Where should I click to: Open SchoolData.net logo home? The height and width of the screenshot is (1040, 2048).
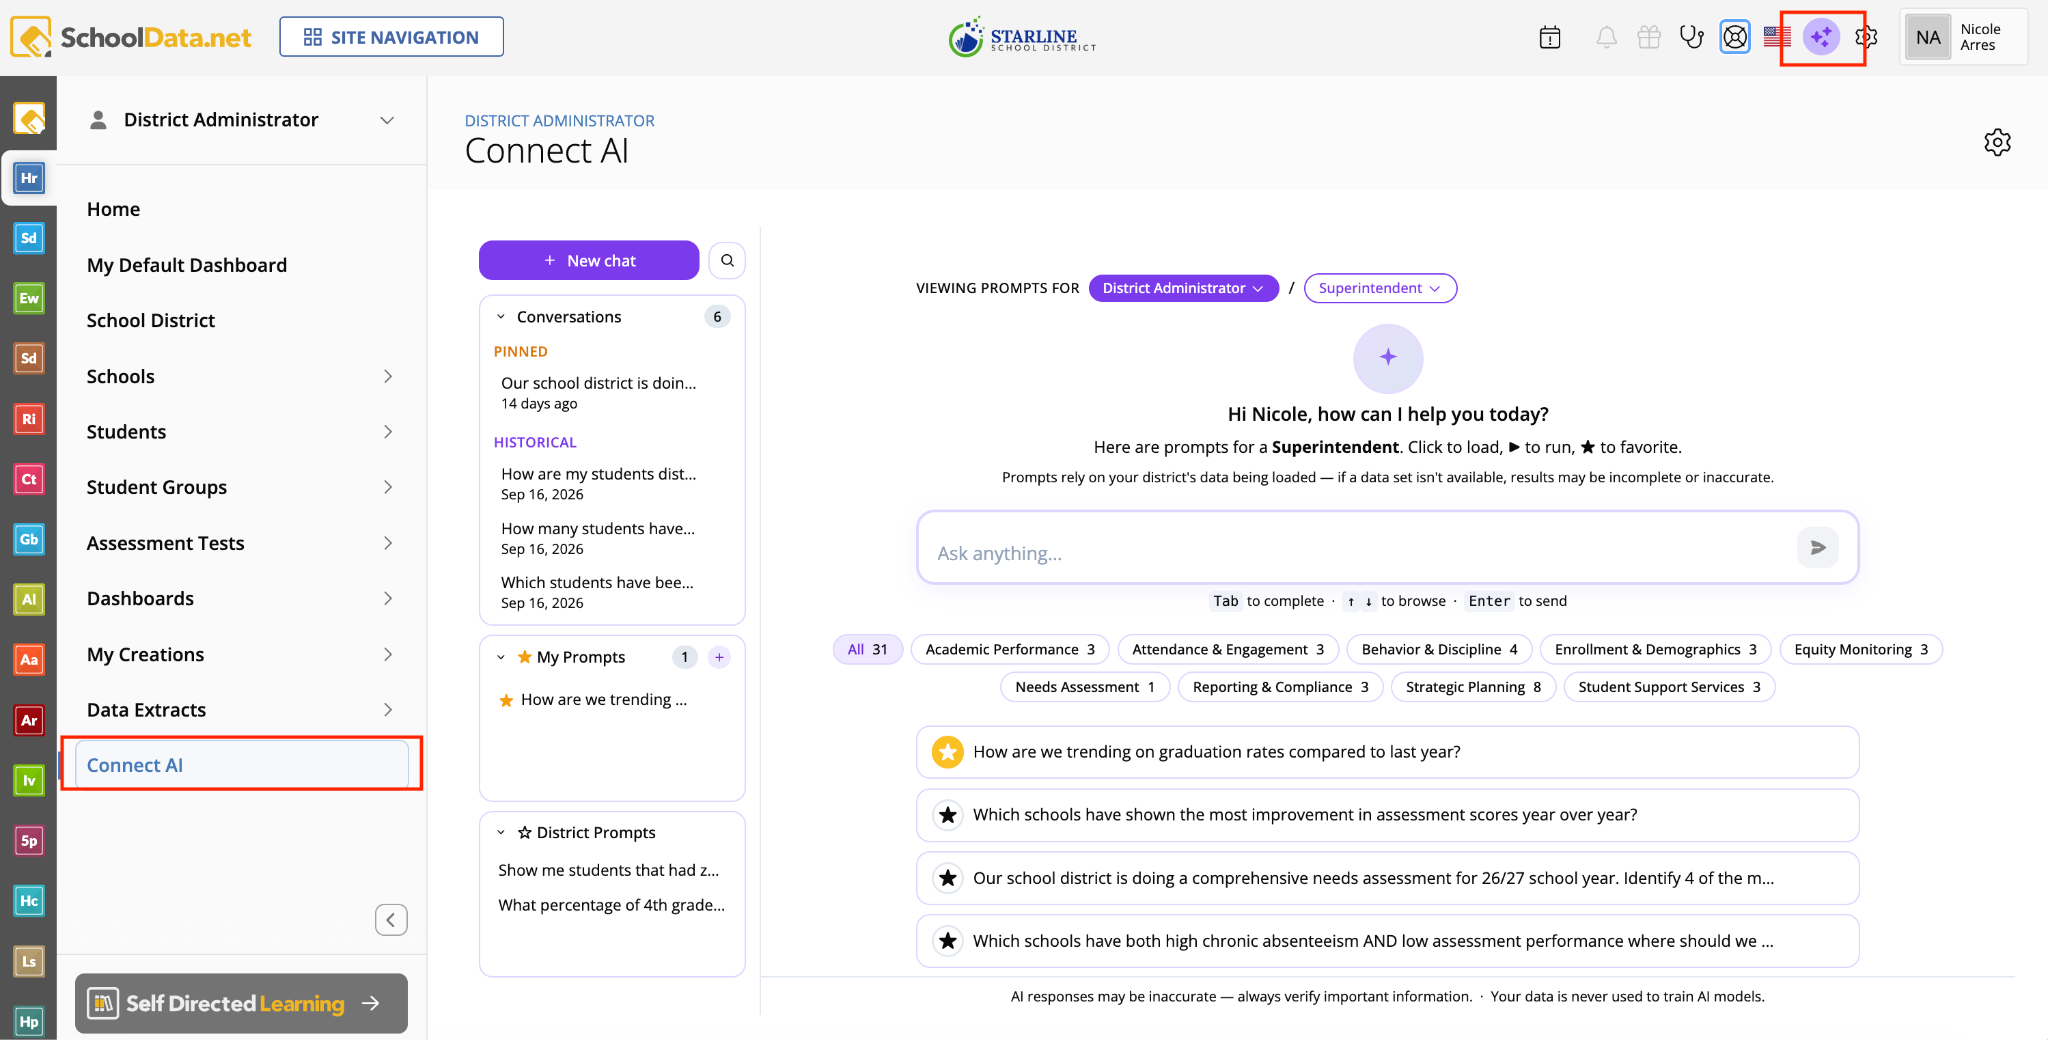[x=131, y=38]
